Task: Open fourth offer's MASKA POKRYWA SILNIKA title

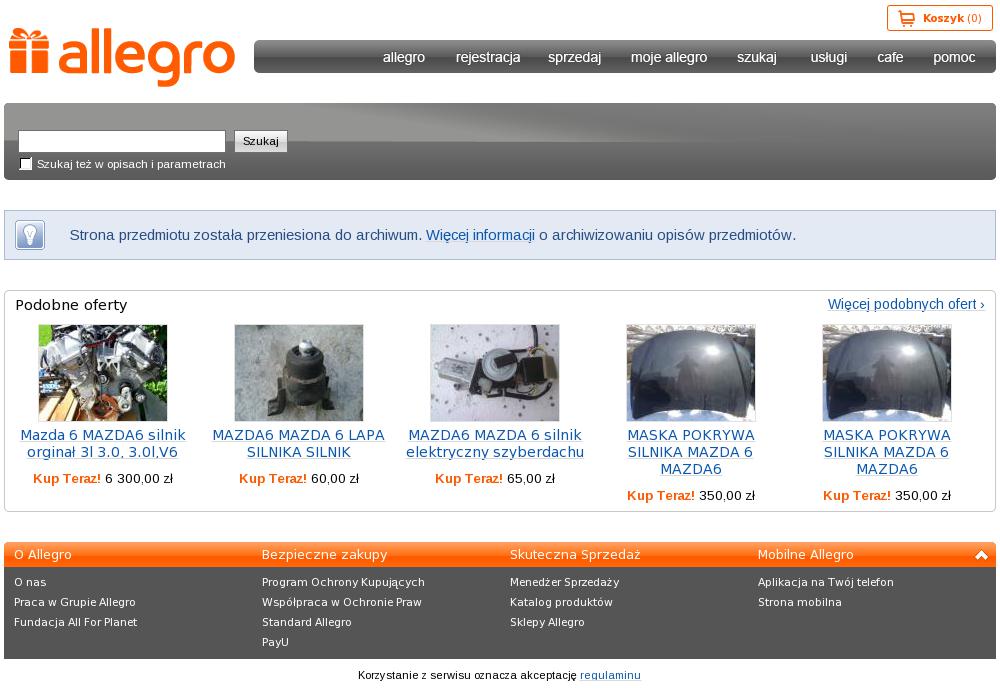Action: pos(691,452)
